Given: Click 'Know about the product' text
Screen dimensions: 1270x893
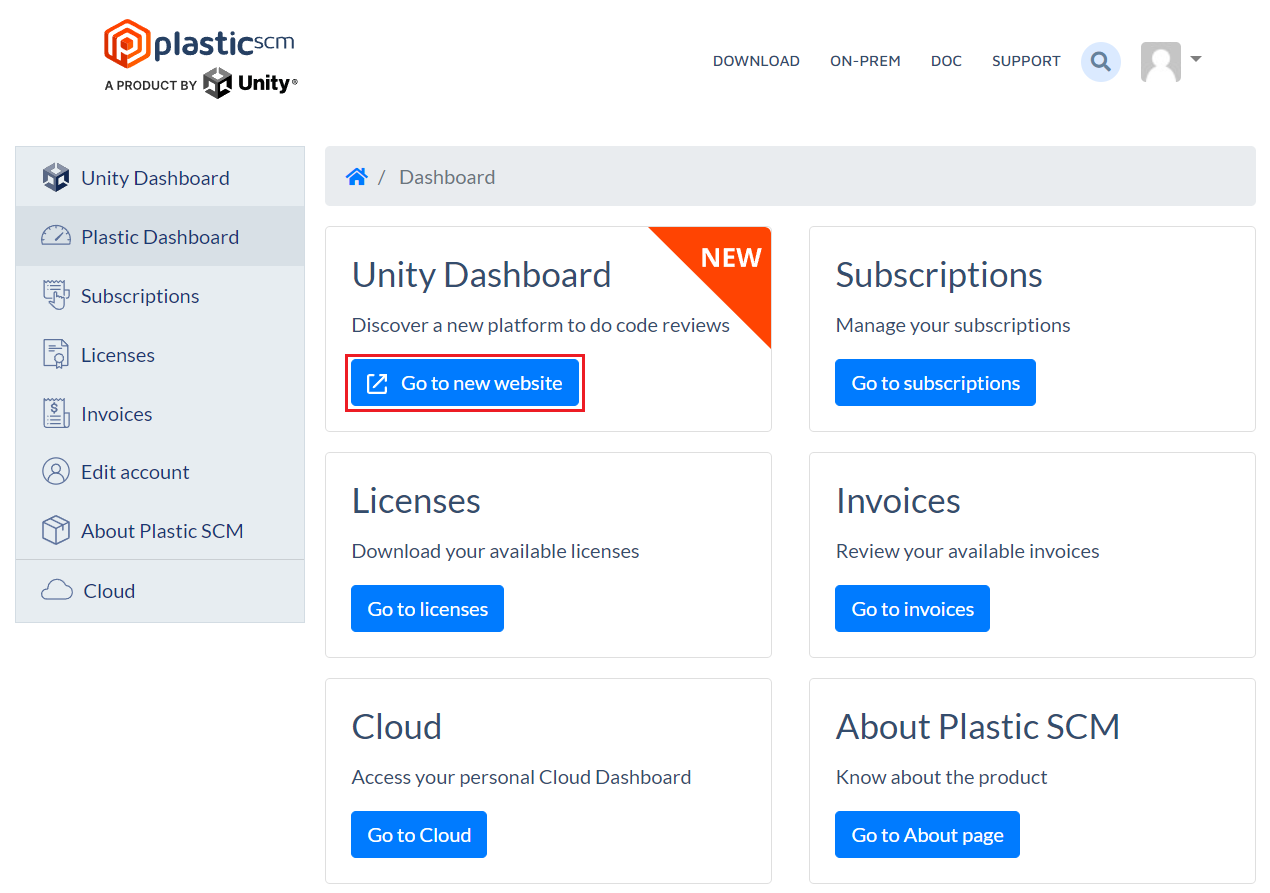Looking at the screenshot, I should click(941, 777).
